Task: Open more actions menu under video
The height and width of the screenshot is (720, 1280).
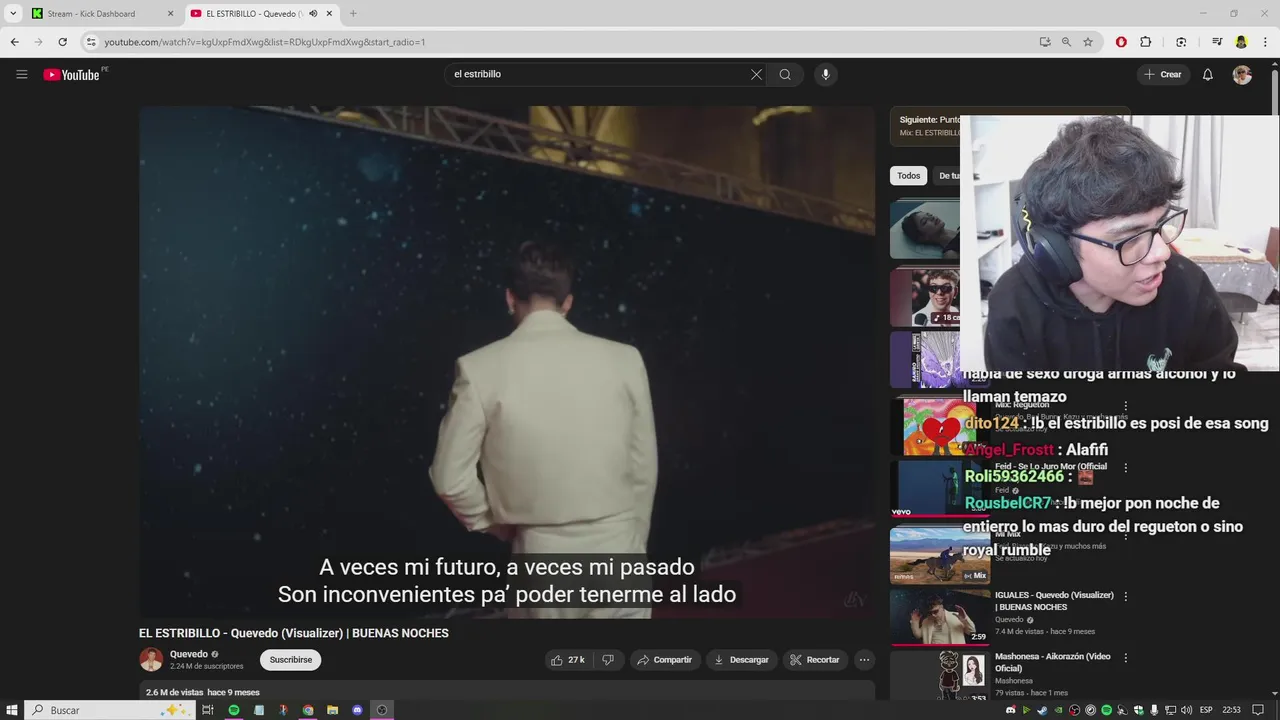Action: pos(864,660)
